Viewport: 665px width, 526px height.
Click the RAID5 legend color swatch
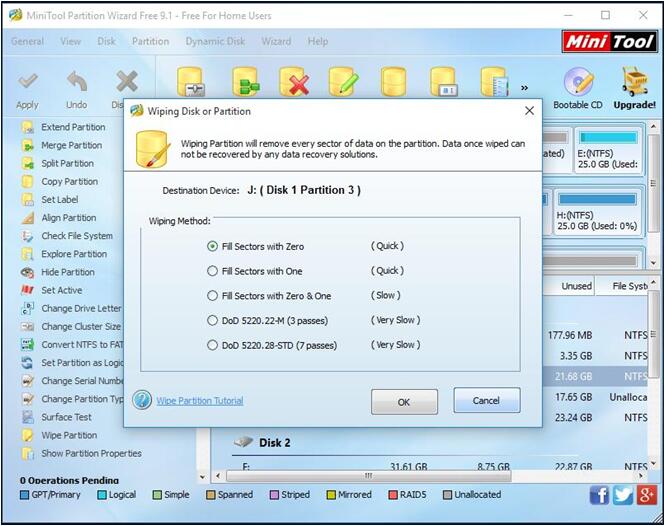point(393,495)
